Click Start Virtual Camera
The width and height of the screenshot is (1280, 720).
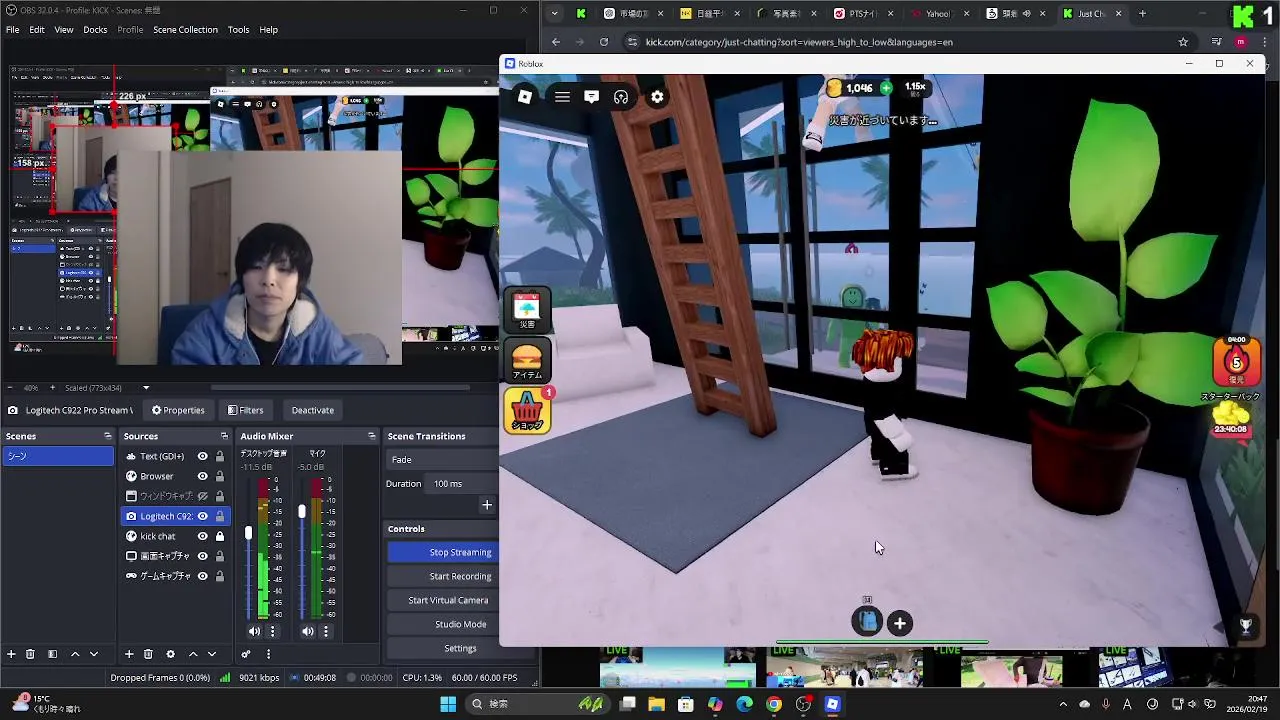pos(441,600)
